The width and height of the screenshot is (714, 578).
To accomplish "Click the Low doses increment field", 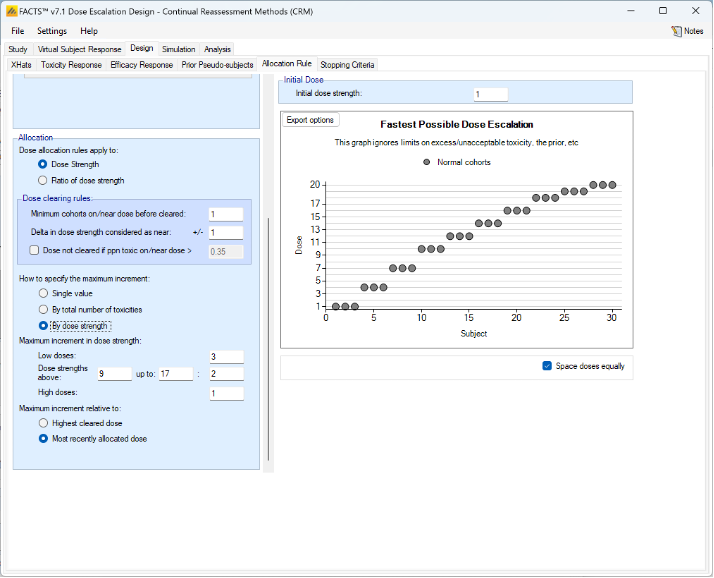I will pyautogui.click(x=226, y=357).
